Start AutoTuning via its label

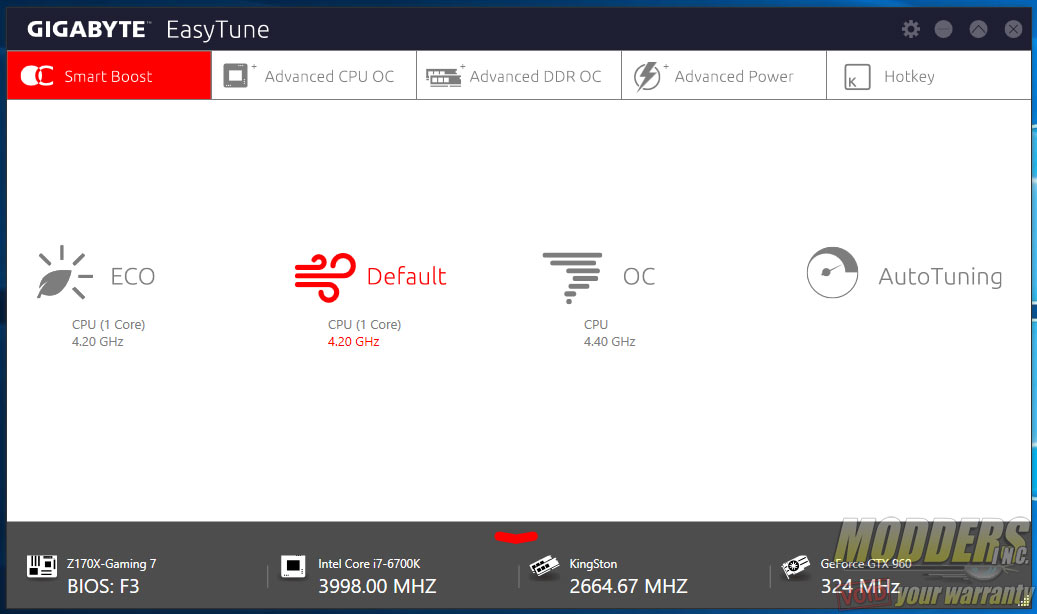[x=940, y=277]
